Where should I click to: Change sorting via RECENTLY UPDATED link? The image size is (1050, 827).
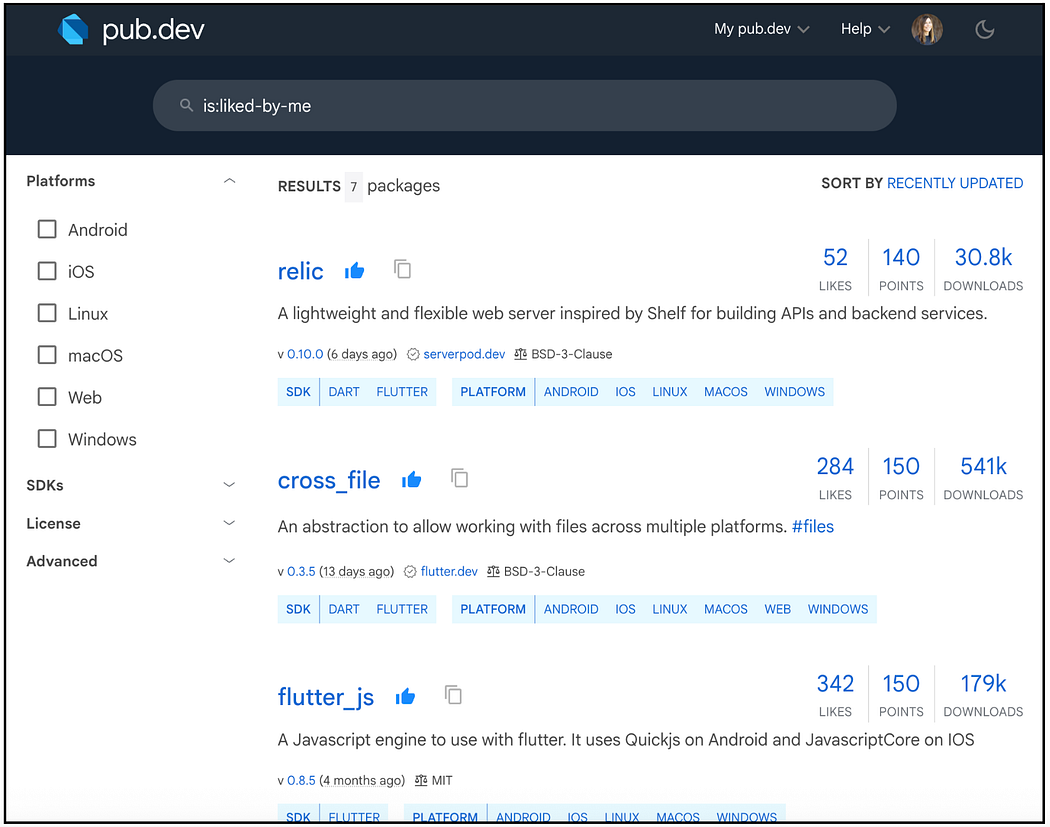954,183
